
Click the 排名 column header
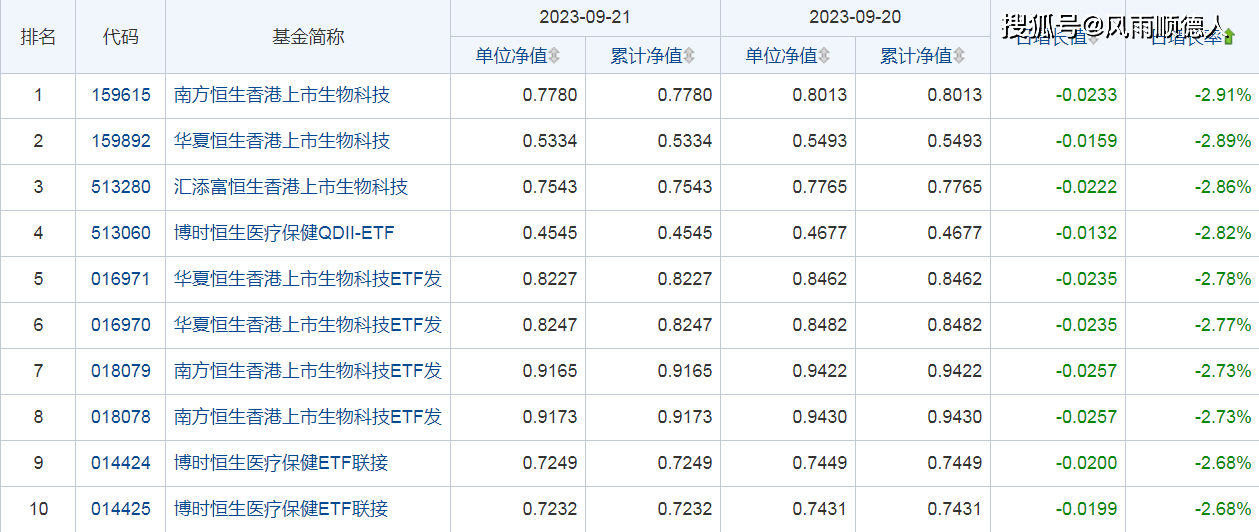(38, 37)
